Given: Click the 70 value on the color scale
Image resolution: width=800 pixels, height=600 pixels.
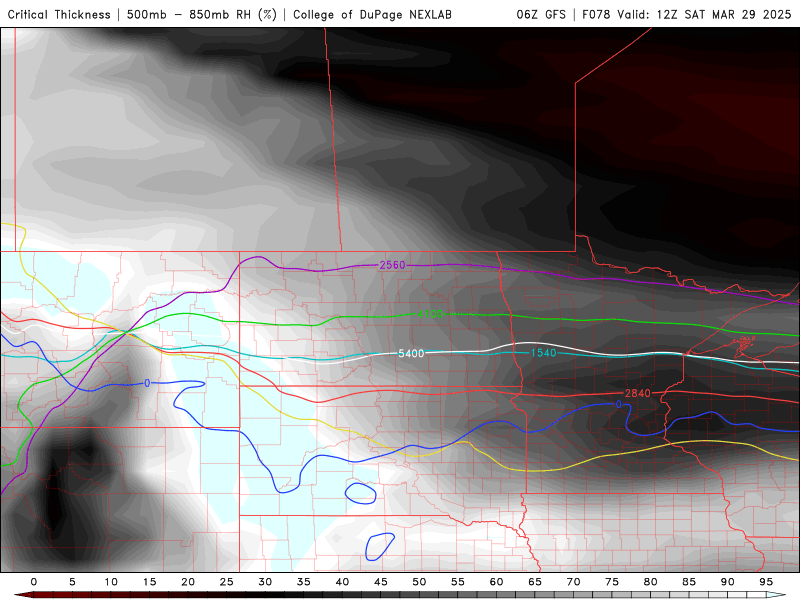Looking at the screenshot, I should click(573, 582).
